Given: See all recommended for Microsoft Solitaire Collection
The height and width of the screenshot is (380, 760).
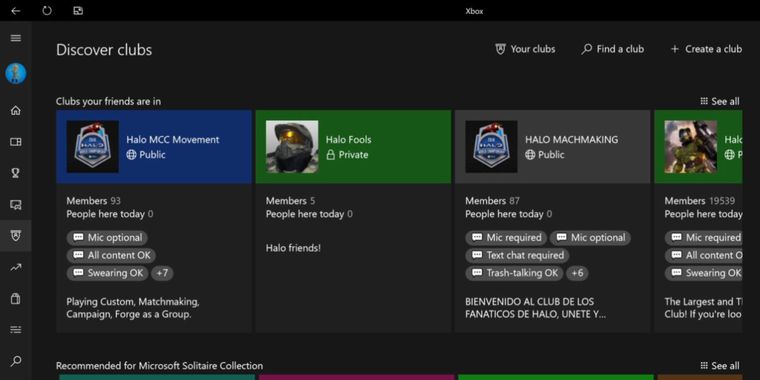Looking at the screenshot, I should point(720,365).
